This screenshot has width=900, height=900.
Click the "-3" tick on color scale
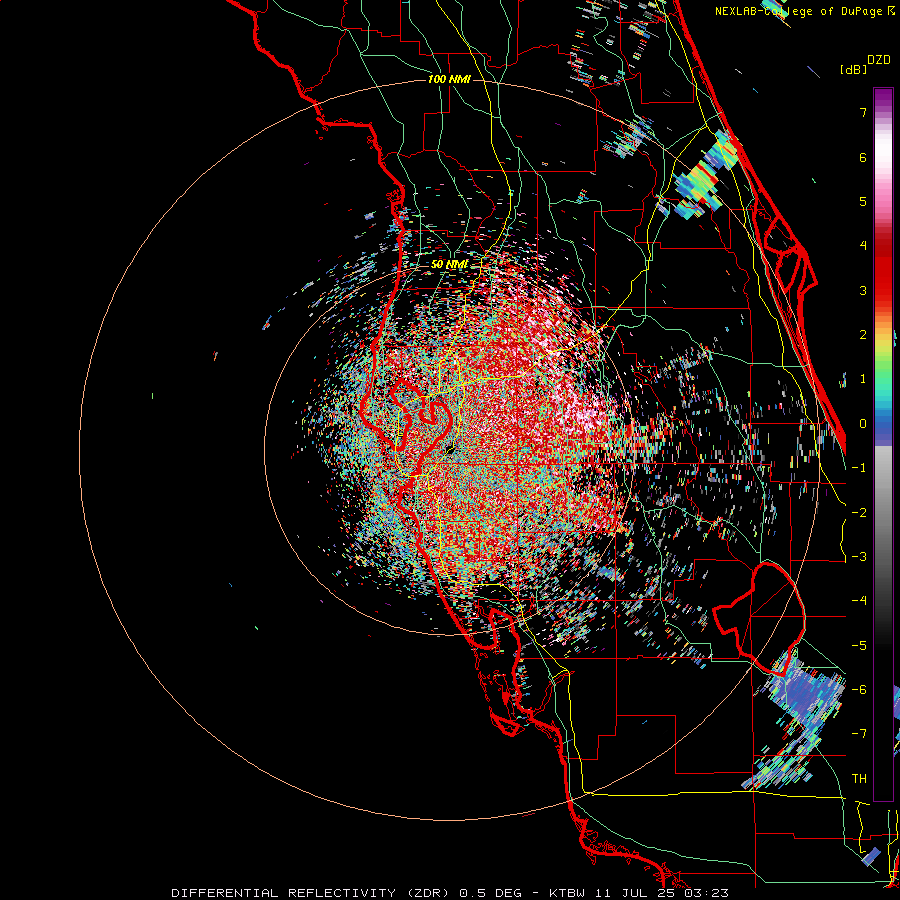tap(859, 557)
